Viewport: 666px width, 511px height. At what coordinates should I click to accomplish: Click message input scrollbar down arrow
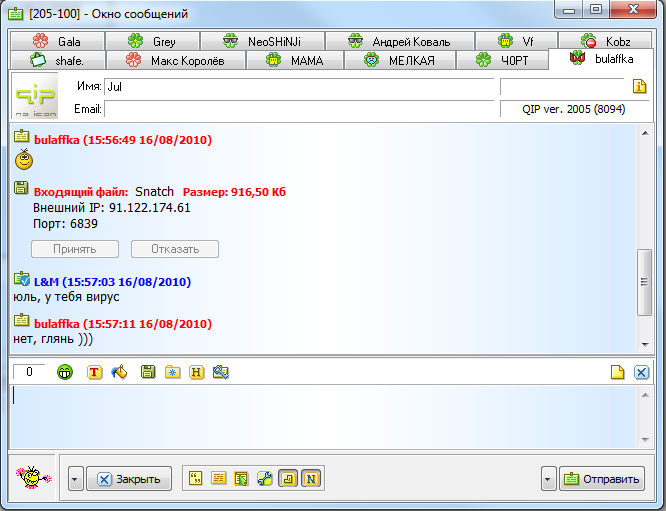(645, 440)
